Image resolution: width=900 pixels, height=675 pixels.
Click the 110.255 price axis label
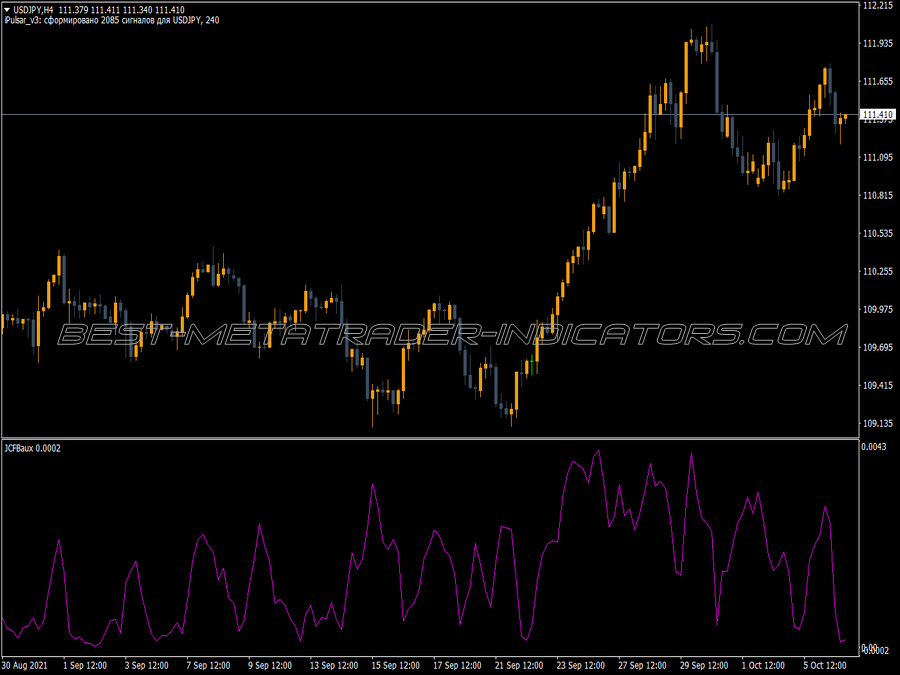pos(878,271)
